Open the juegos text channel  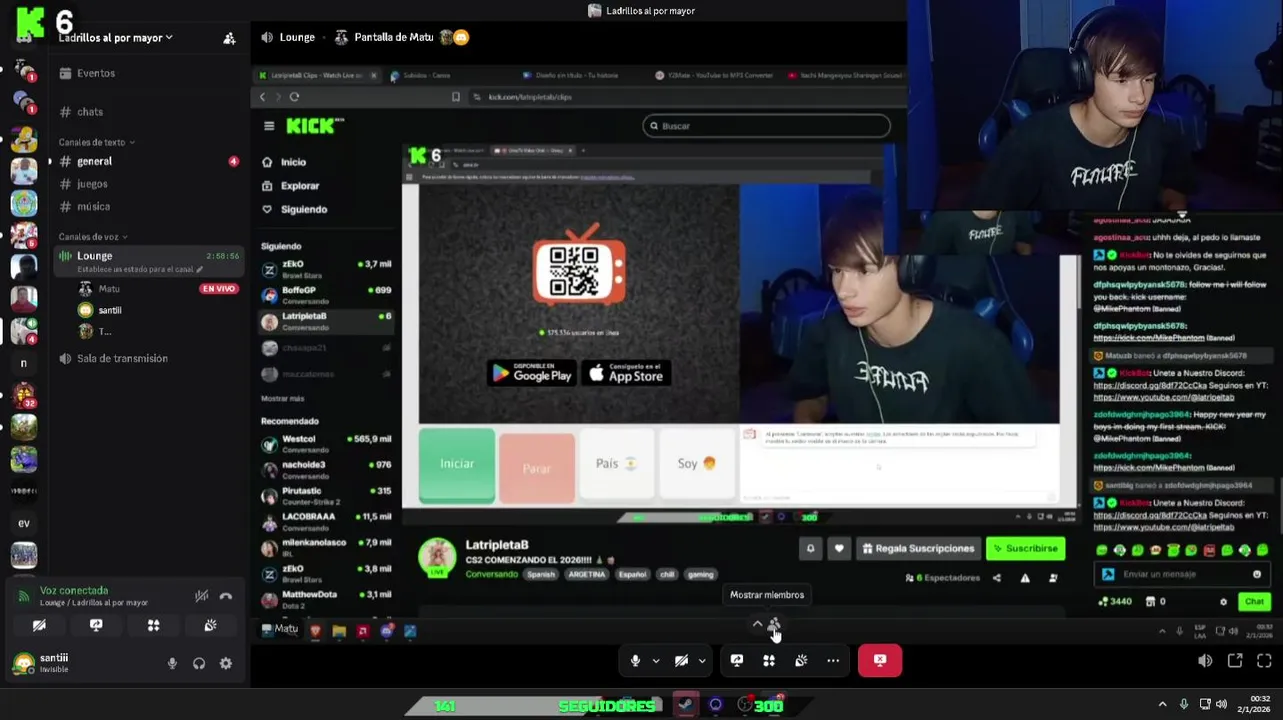click(92, 184)
